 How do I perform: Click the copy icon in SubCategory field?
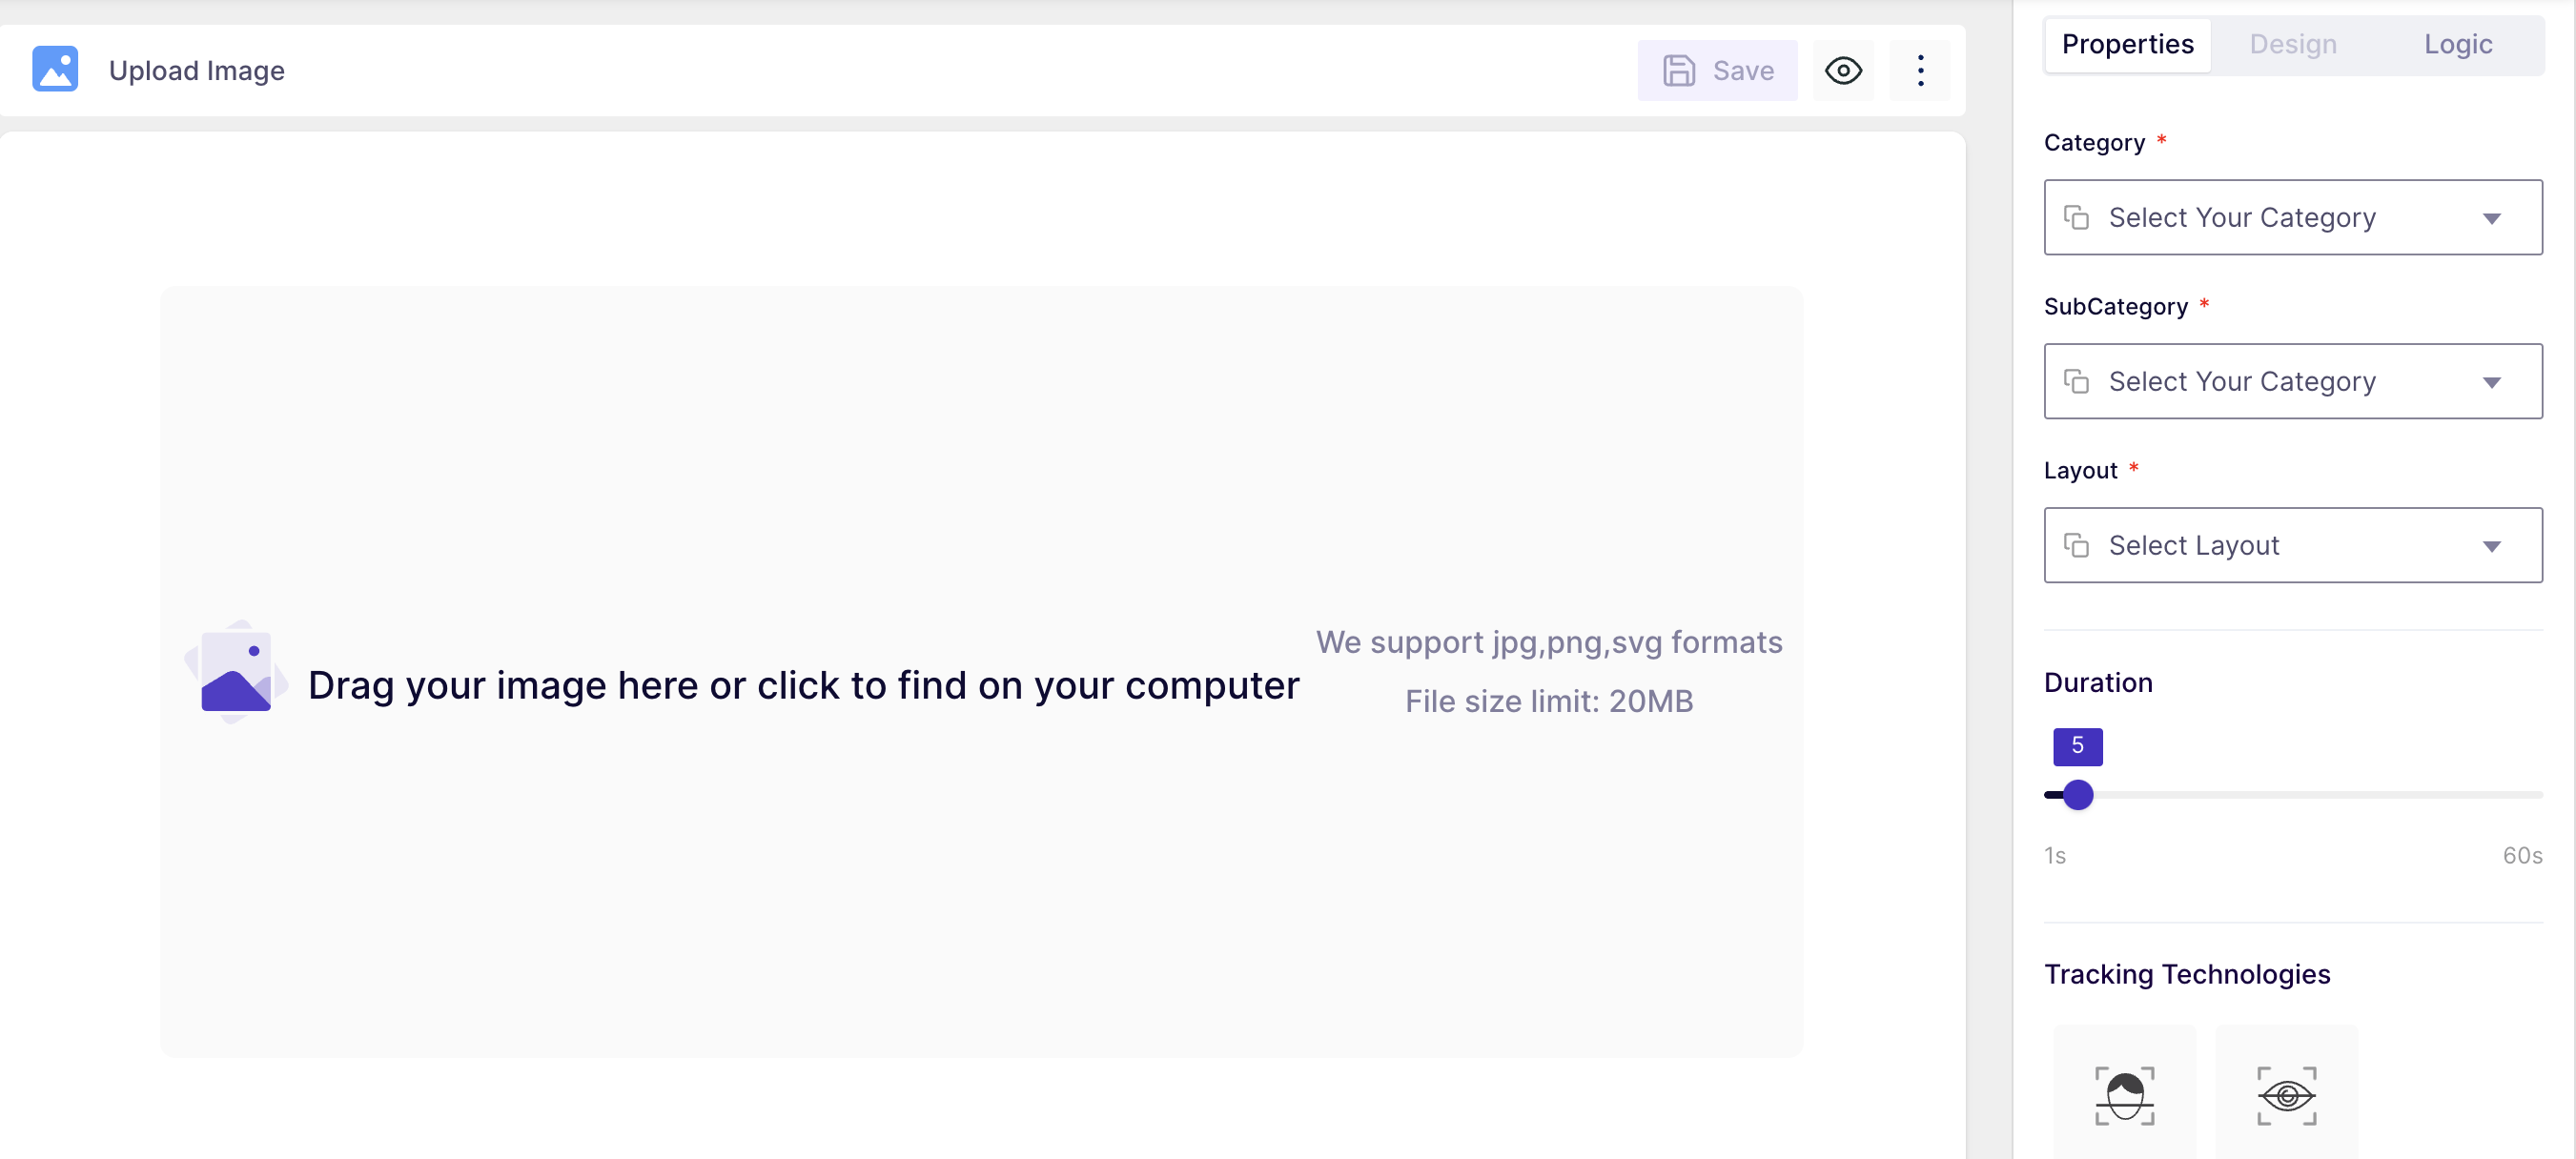[x=2077, y=381]
